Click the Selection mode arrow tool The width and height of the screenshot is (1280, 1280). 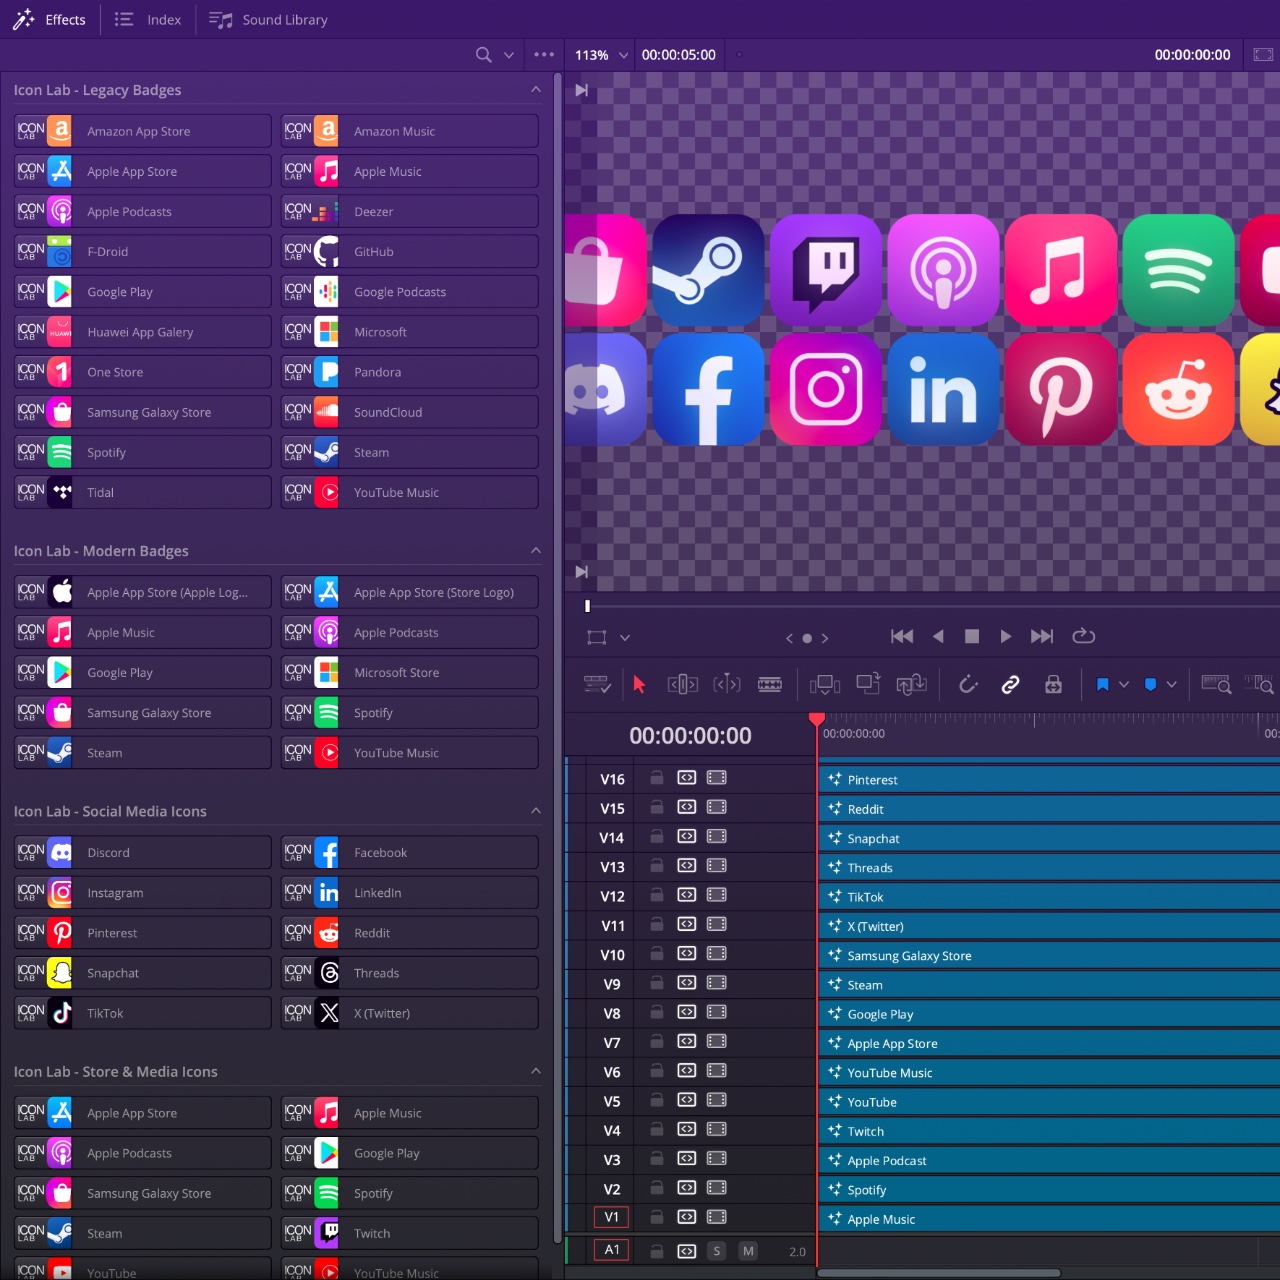(x=639, y=684)
